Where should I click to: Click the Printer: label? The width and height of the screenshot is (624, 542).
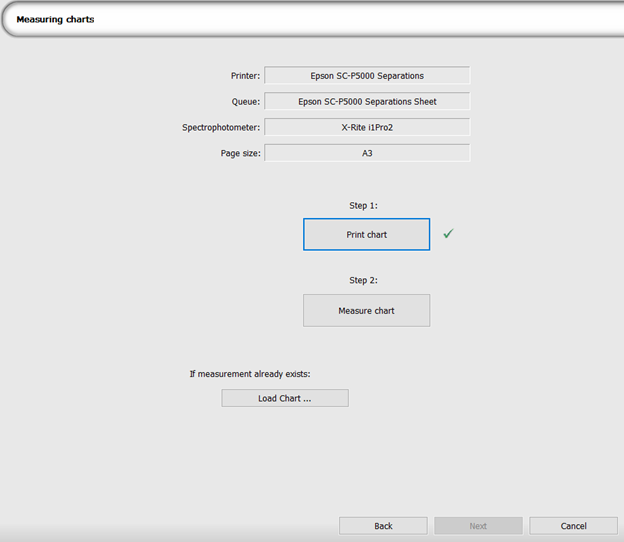coord(246,75)
